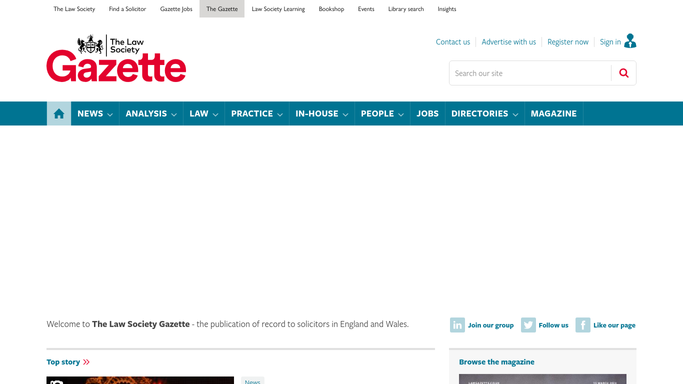Click the user profile icon beside Sign in
683x384 pixels.
coord(630,41)
